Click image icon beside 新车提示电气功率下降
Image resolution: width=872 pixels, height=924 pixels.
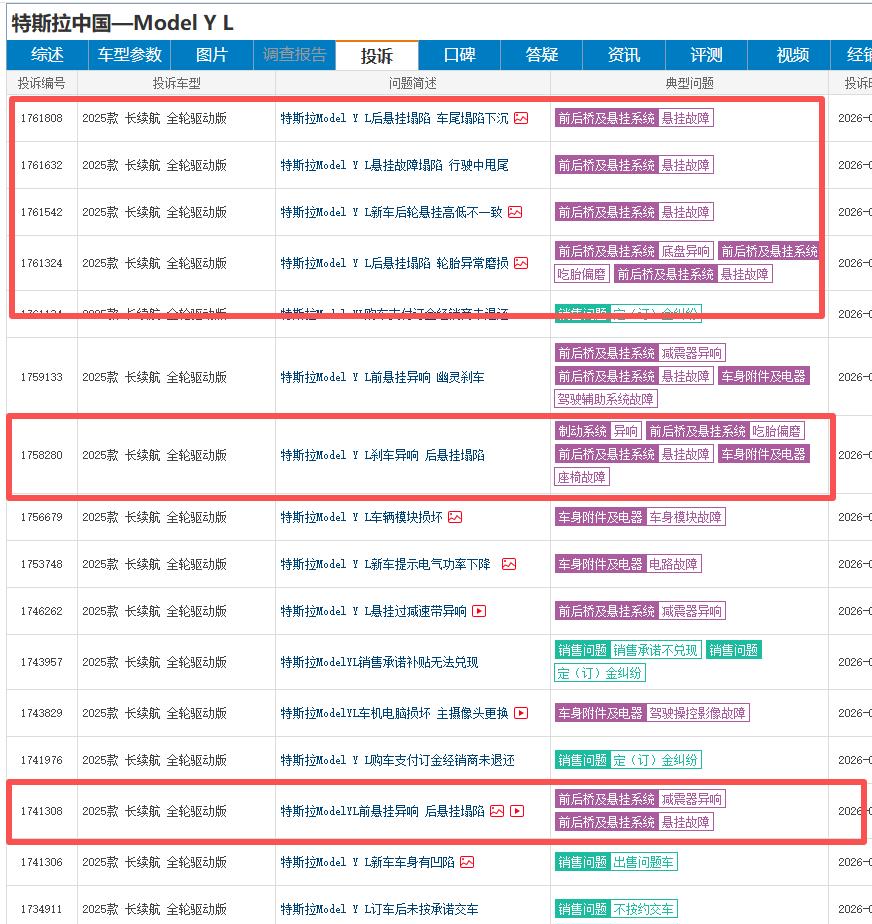[509, 564]
